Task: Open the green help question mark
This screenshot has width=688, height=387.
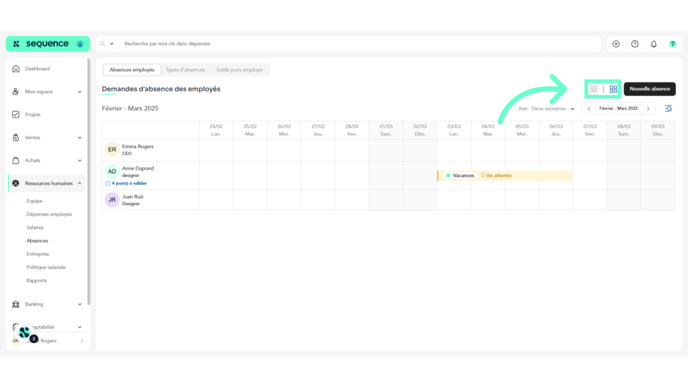Action: tap(673, 44)
